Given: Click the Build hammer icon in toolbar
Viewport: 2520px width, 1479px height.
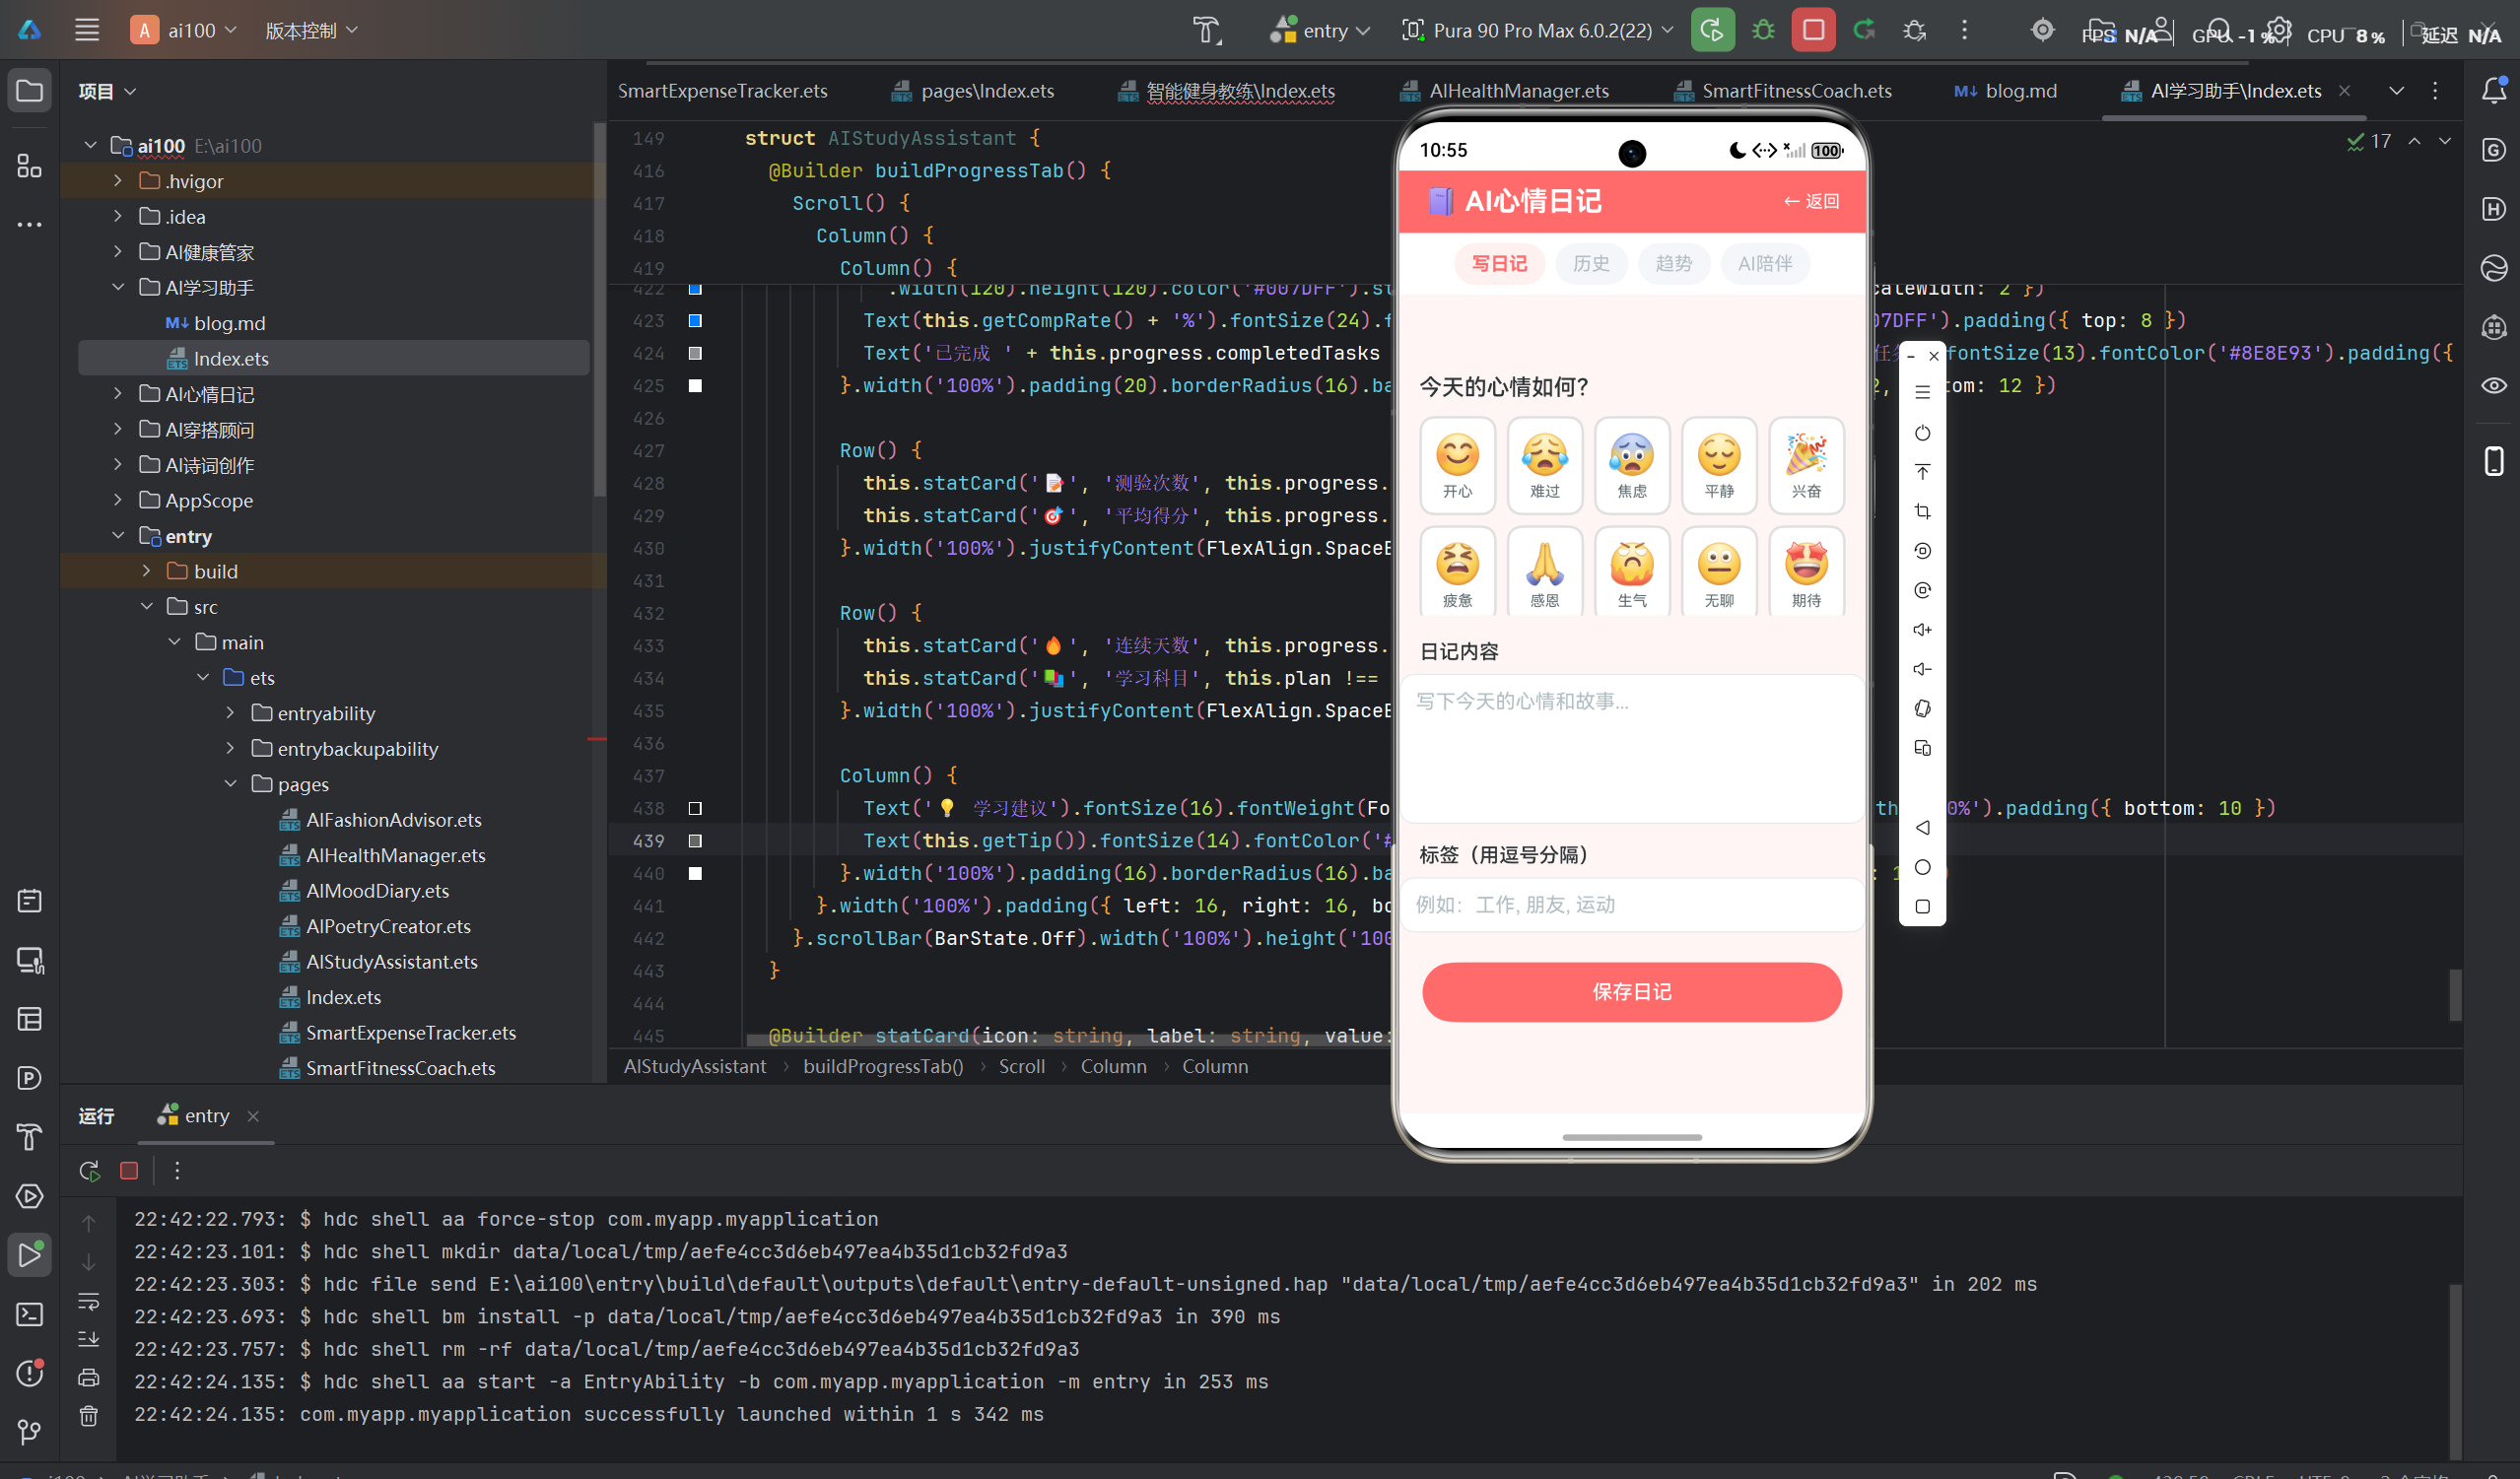Looking at the screenshot, I should click(1207, 30).
